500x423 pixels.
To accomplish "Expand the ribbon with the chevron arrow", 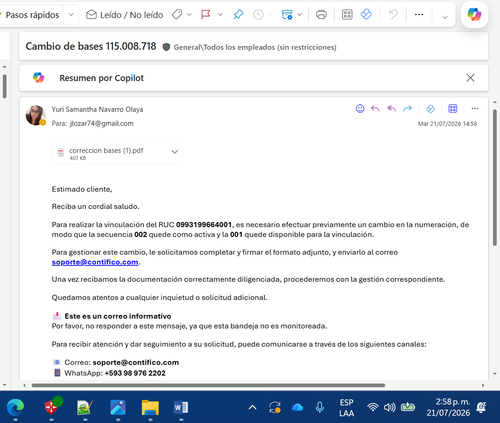I will click(445, 17).
